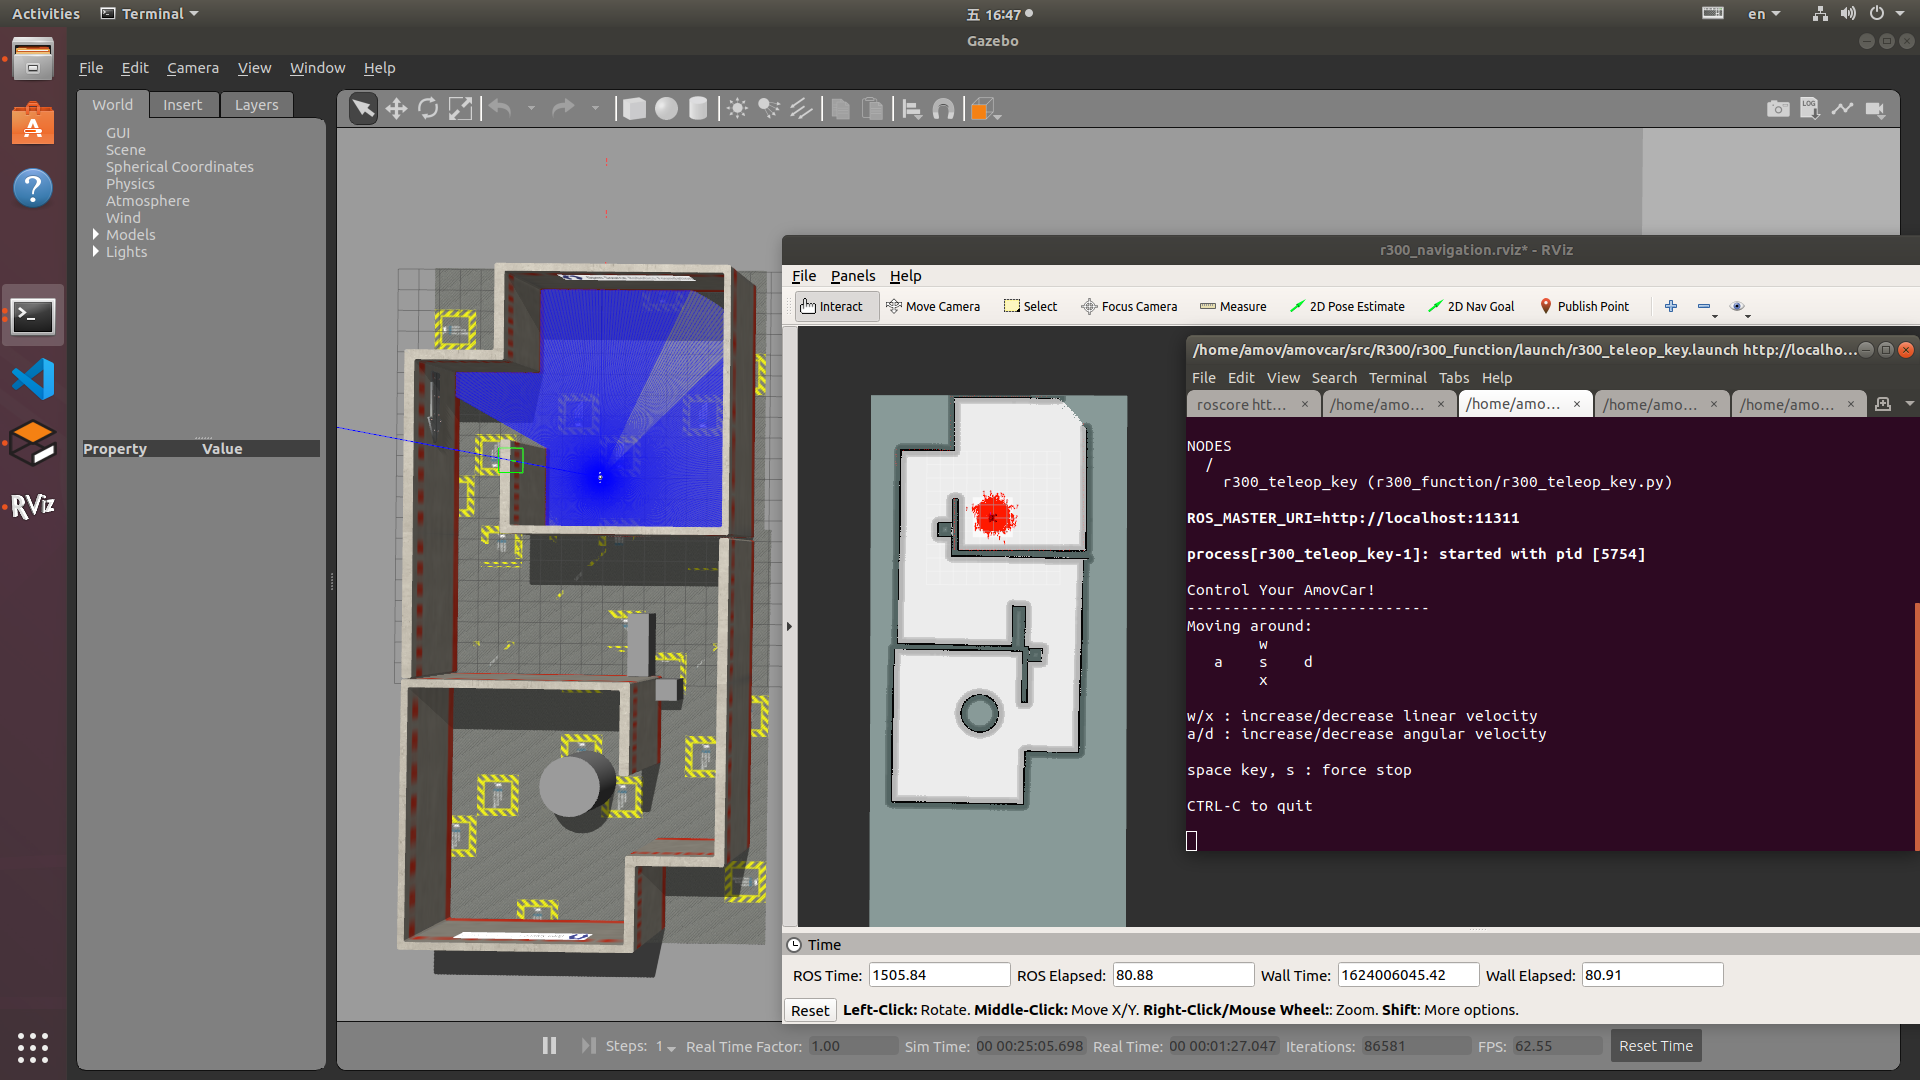
Task: Click the Copy icon in Gazebo toolbar
Action: (841, 108)
